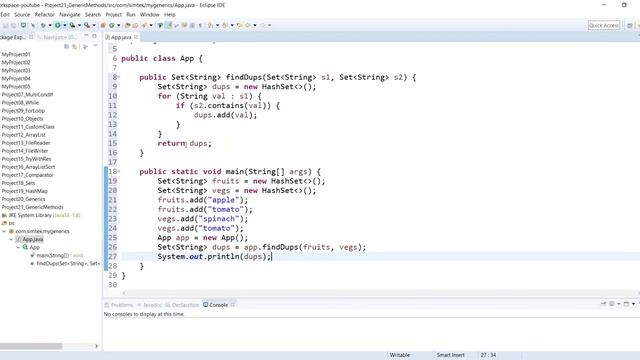This screenshot has height=360, width=640.
Task: Open the Source menu
Action: pos(22,14)
